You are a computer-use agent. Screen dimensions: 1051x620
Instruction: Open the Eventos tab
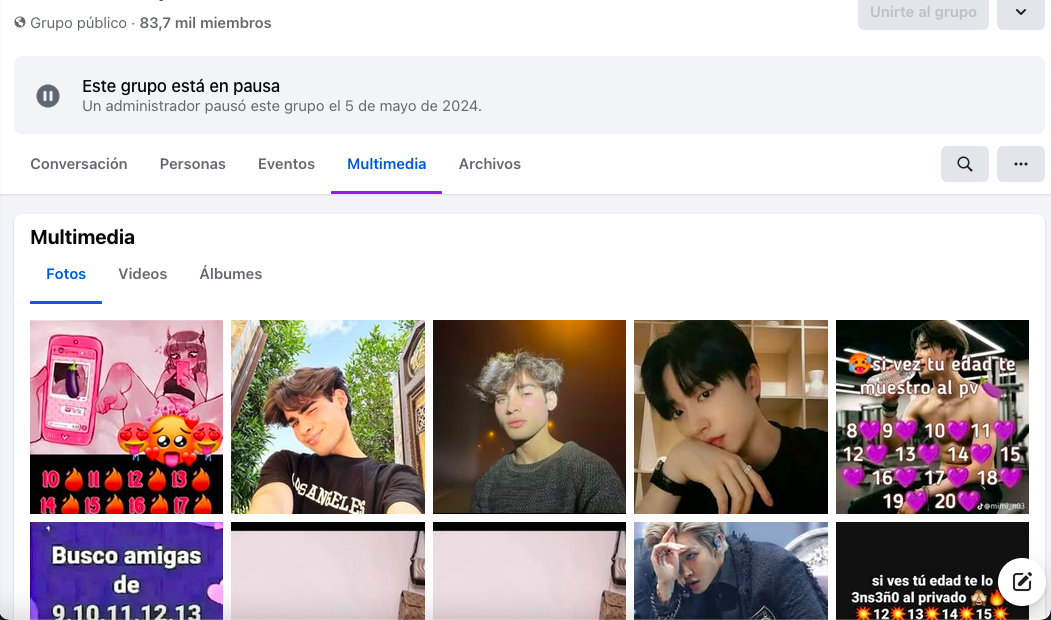286,164
